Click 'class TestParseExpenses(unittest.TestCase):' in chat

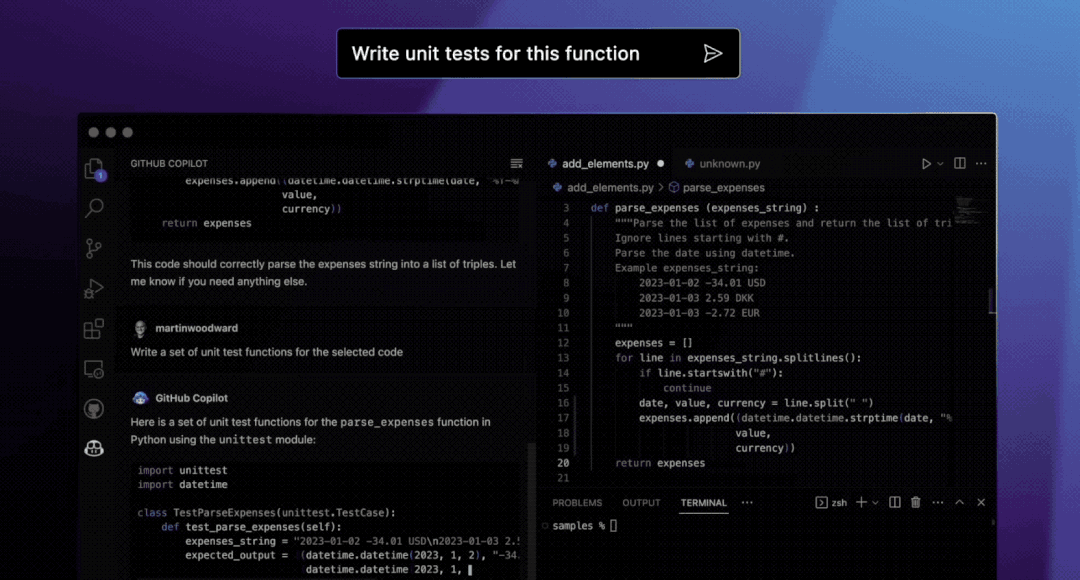pos(266,512)
